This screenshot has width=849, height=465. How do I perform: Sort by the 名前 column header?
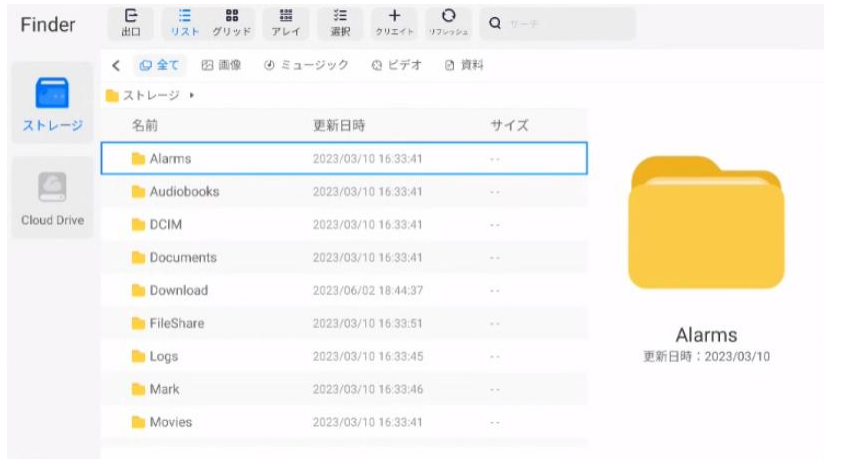click(145, 126)
